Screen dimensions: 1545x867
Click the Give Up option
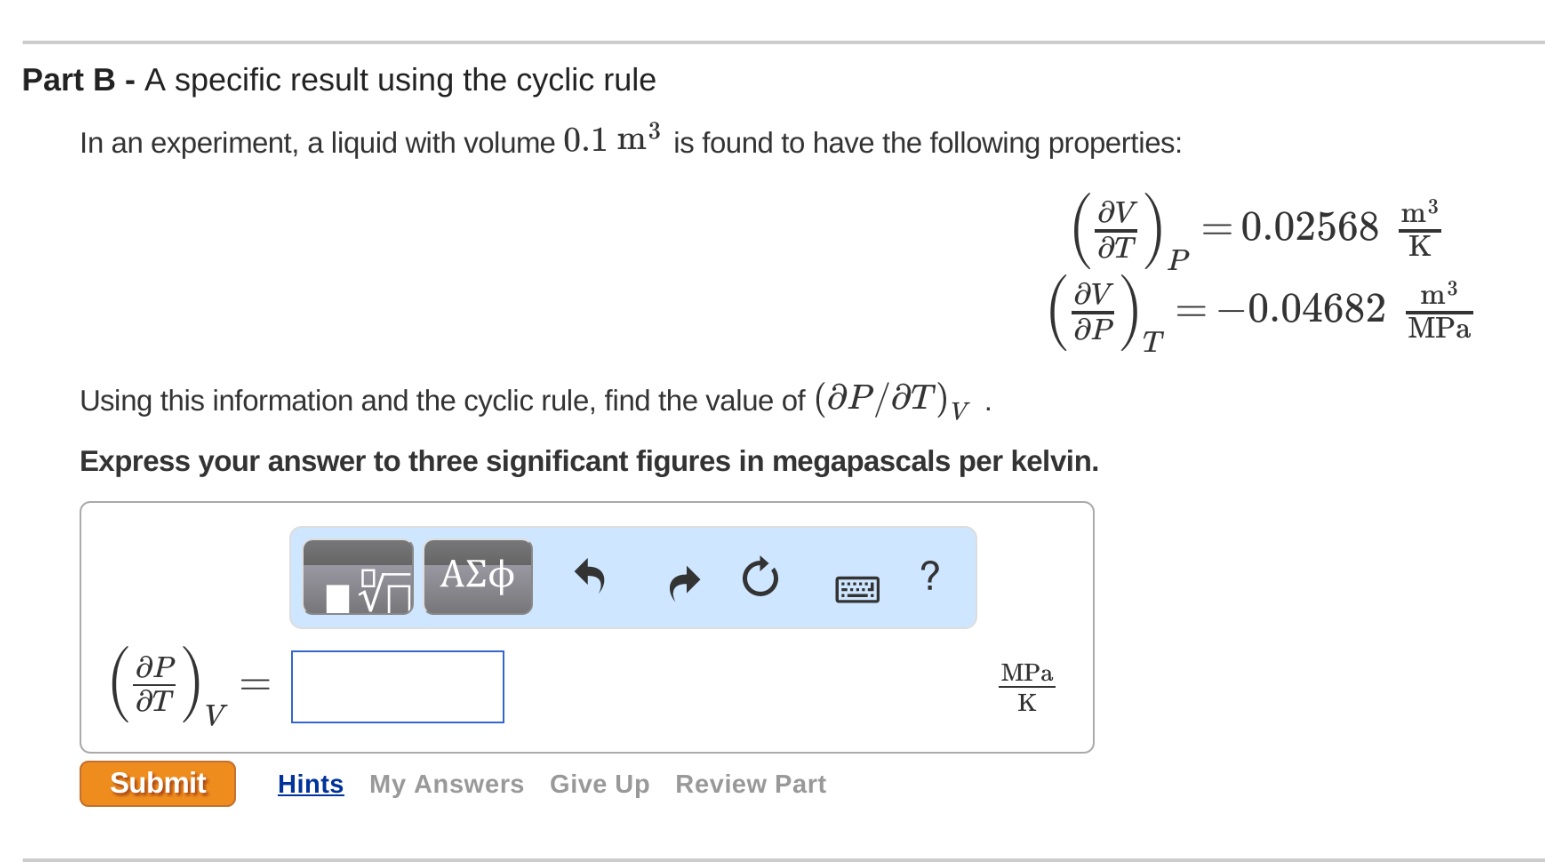[x=599, y=784]
